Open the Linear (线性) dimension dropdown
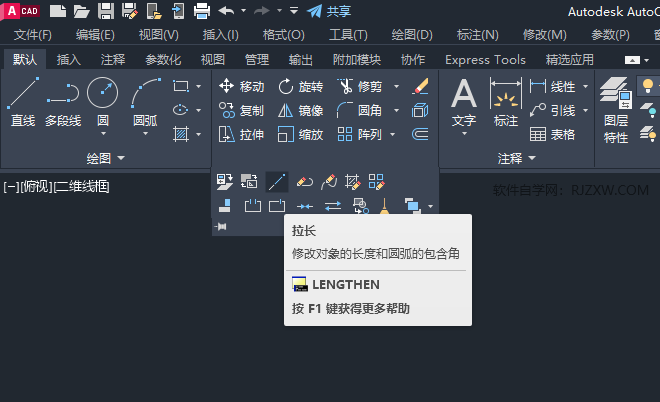 pos(585,86)
